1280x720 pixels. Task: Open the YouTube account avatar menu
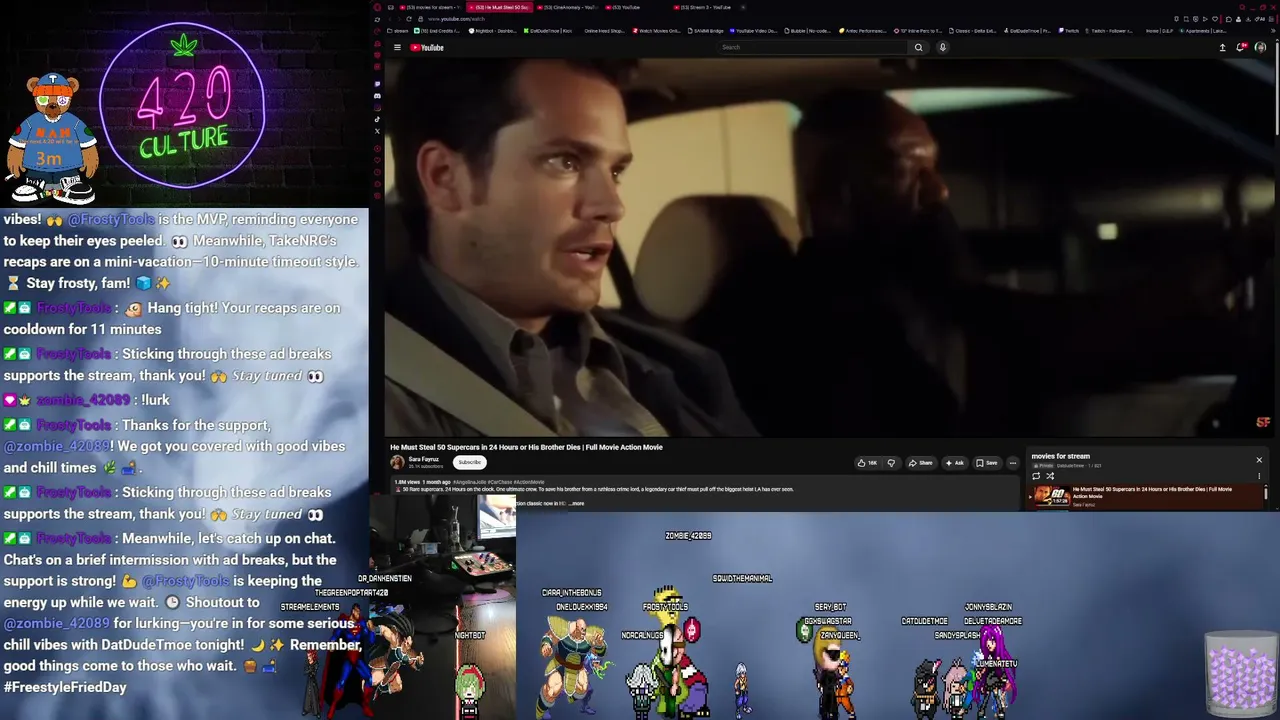click(1260, 47)
